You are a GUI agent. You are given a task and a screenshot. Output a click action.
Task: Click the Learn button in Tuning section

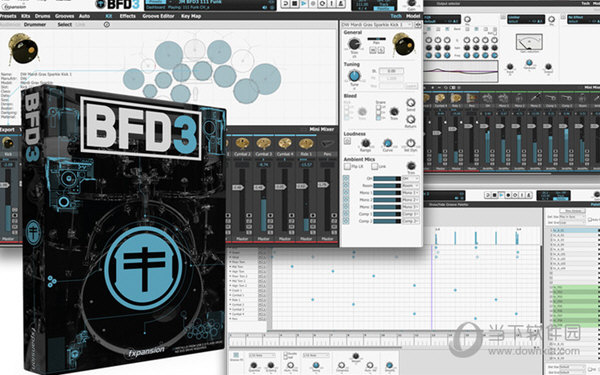411,86
